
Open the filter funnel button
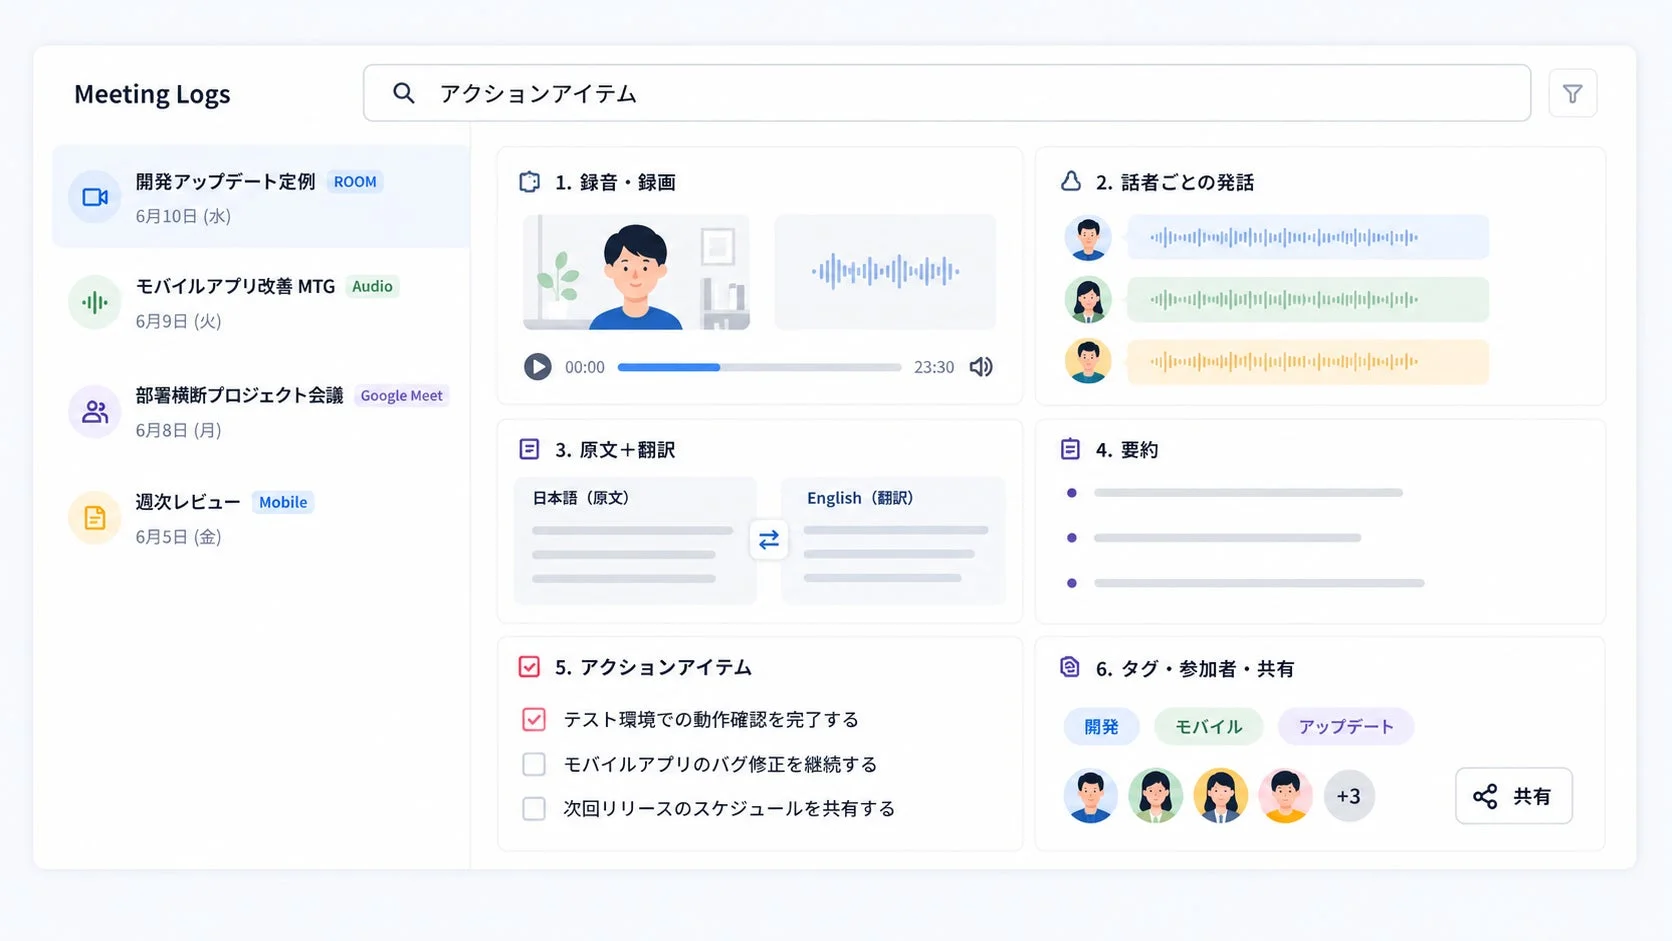coord(1572,93)
